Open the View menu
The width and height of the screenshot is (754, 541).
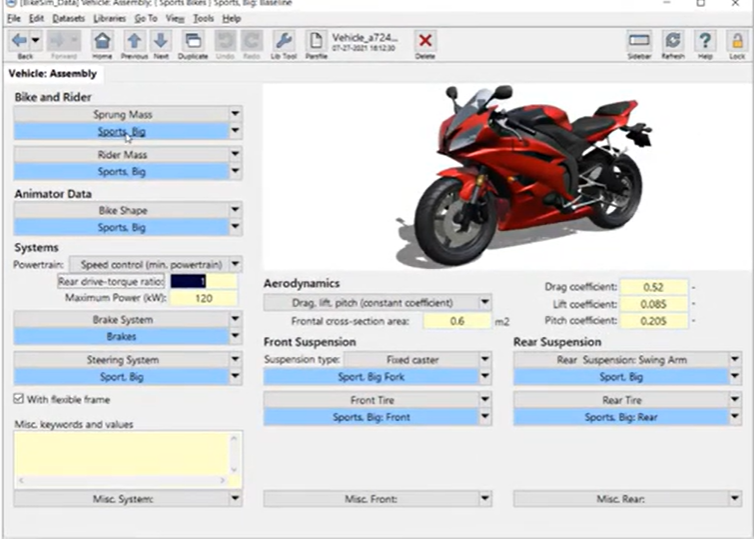(175, 19)
